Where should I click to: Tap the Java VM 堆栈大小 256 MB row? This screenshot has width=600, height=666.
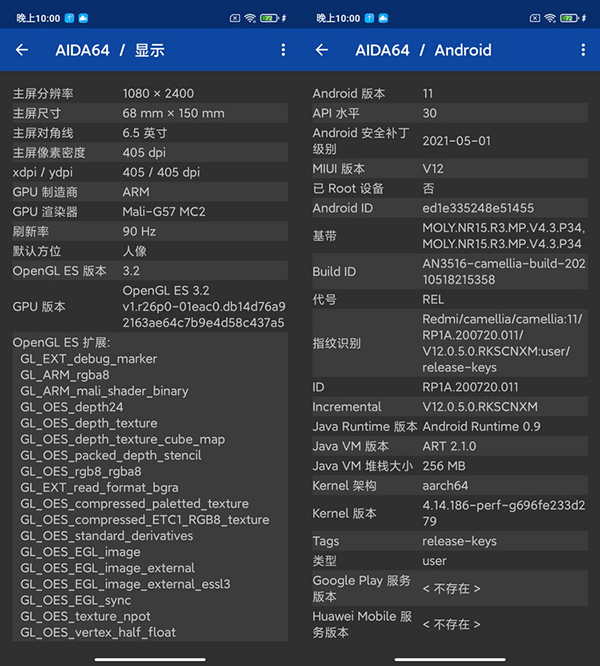pyautogui.click(x=450, y=466)
